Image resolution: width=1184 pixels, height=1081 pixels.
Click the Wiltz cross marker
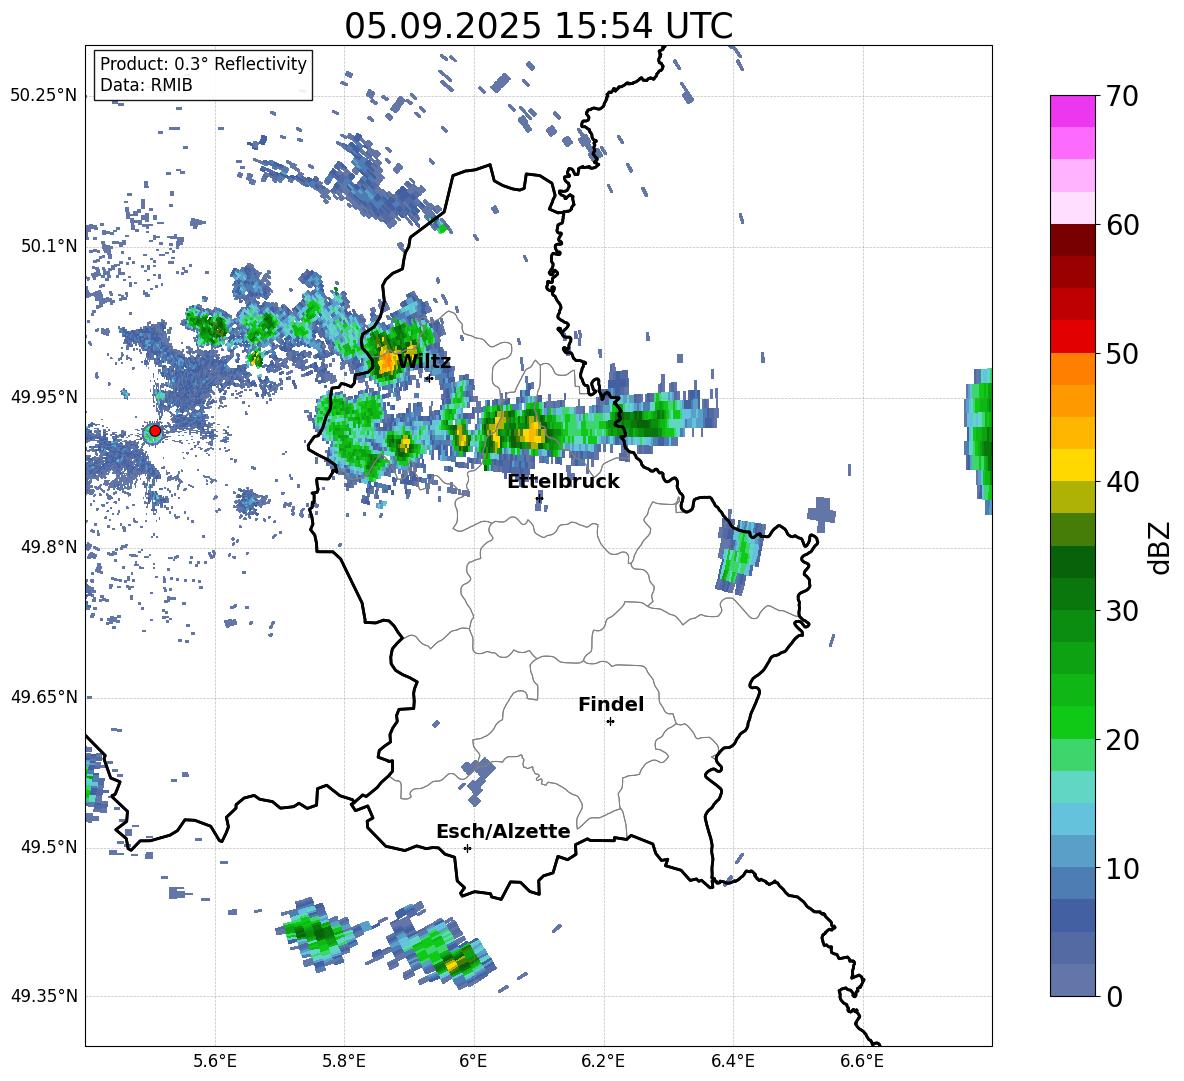429,378
